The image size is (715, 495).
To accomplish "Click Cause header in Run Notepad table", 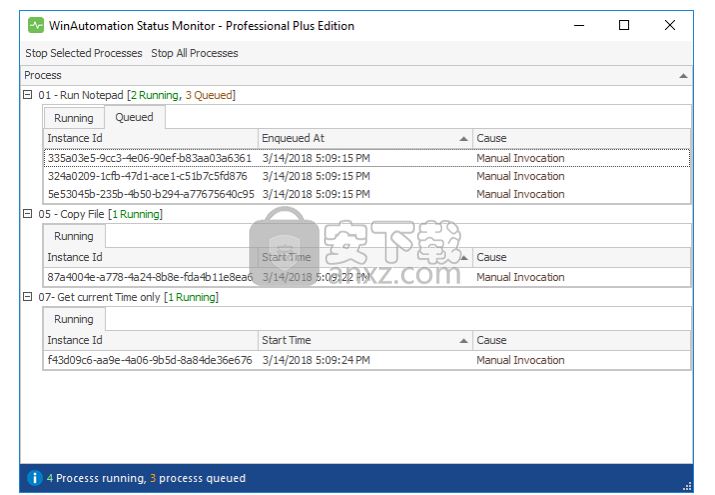I will point(581,138).
